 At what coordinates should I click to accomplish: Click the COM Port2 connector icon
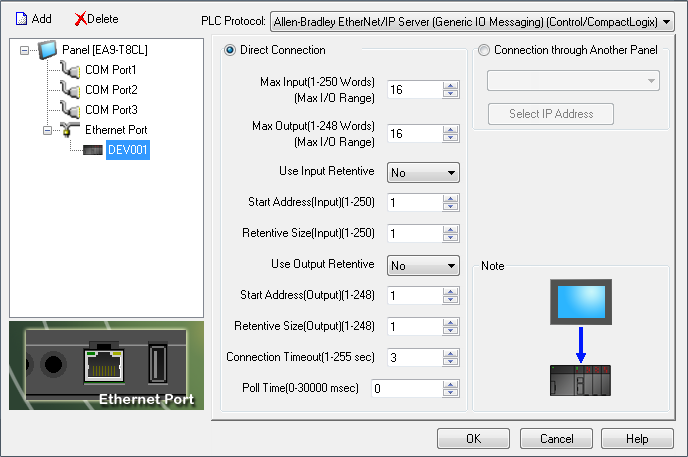70,90
